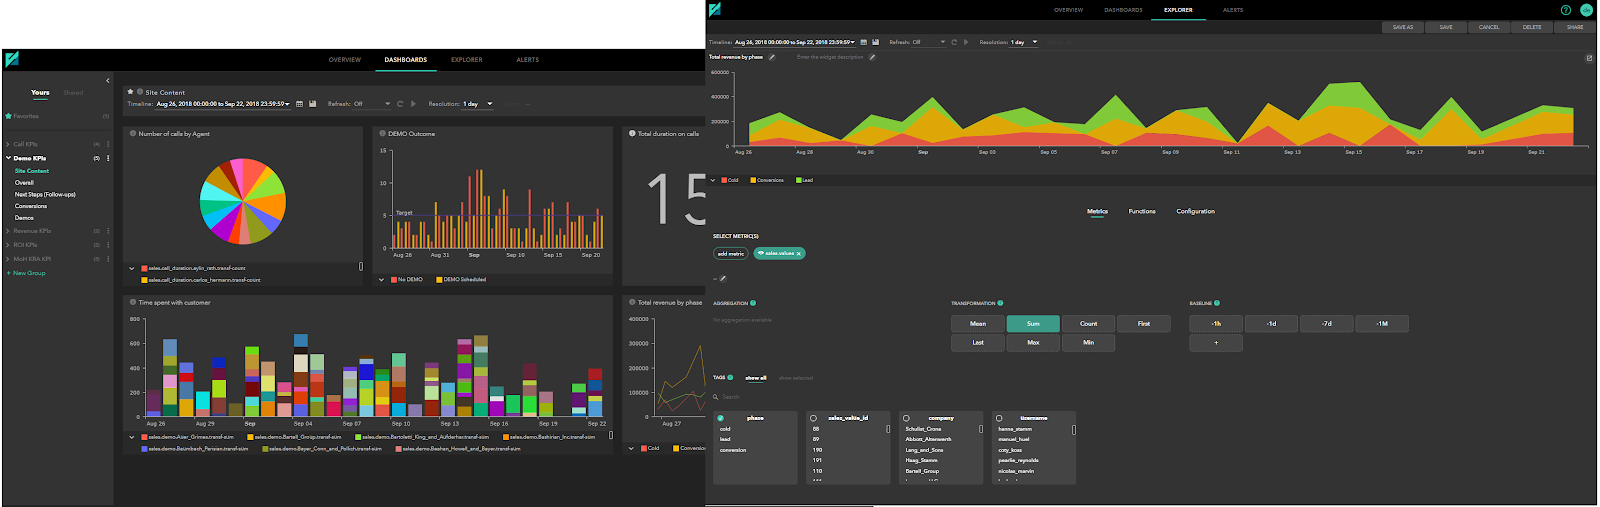Click the Transformation info icon

point(1000,303)
